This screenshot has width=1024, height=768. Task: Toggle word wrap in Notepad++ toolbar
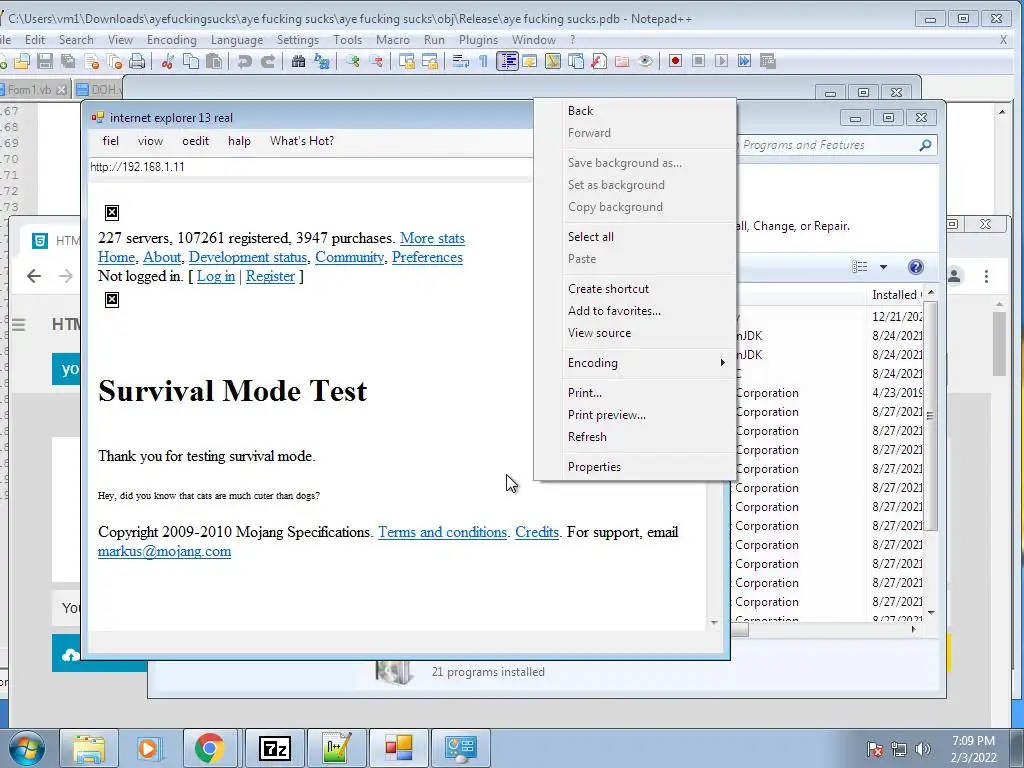click(461, 61)
